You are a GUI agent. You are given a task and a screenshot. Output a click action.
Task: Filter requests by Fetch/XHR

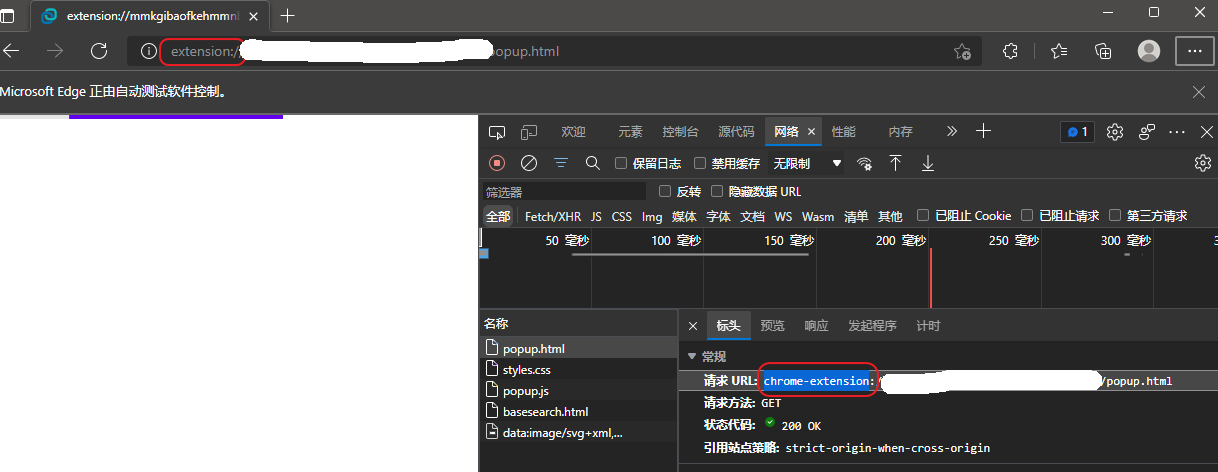pos(553,217)
